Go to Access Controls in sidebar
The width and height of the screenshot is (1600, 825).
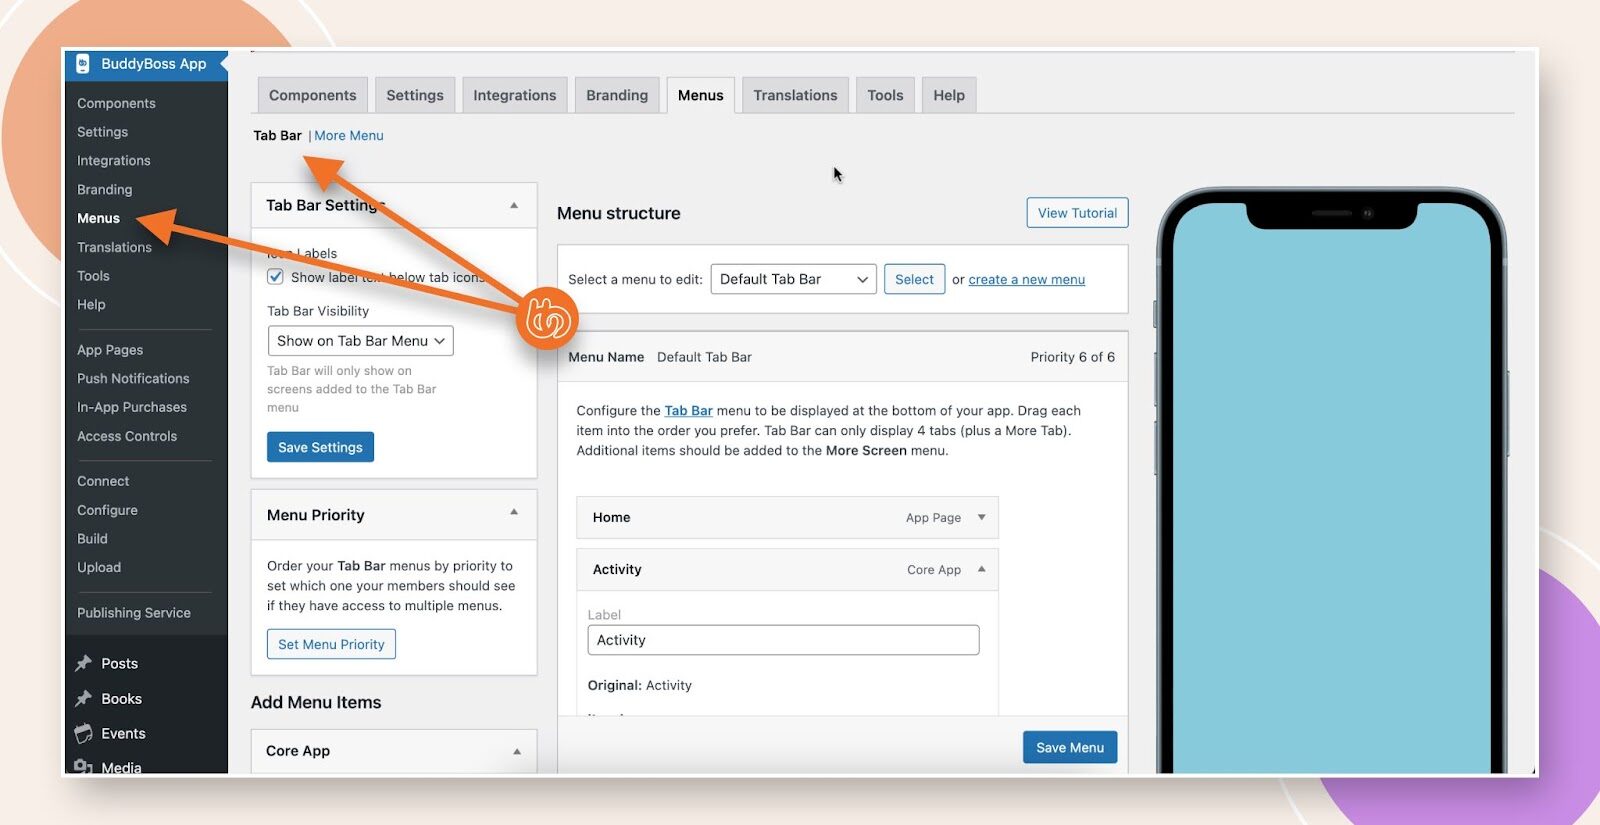click(x=127, y=436)
